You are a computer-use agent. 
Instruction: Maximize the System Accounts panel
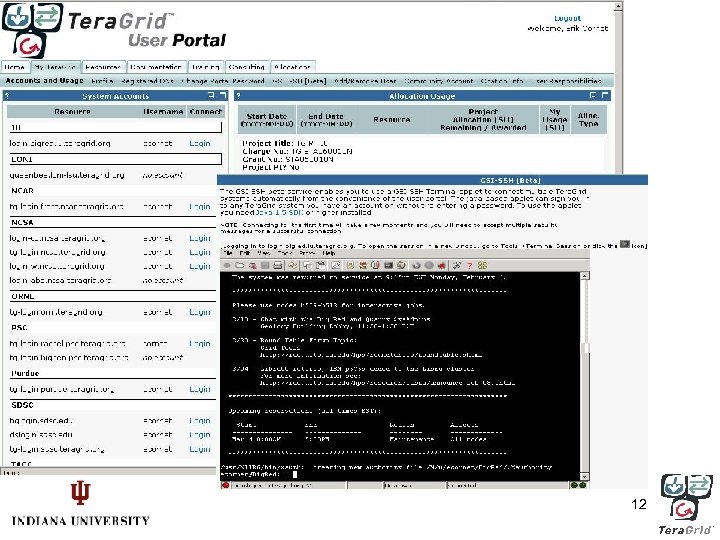point(223,95)
